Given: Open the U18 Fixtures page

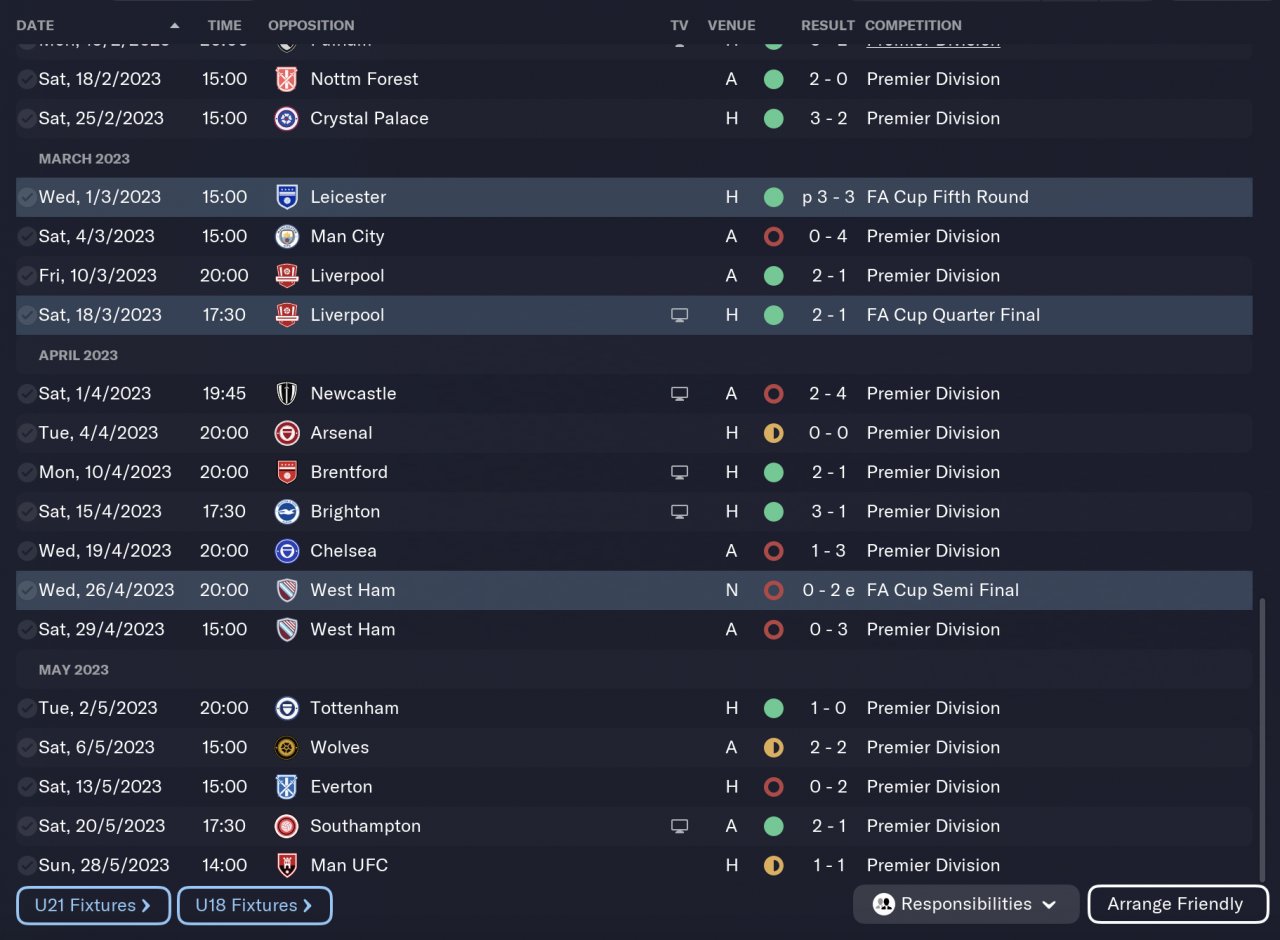Looking at the screenshot, I should 254,906.
